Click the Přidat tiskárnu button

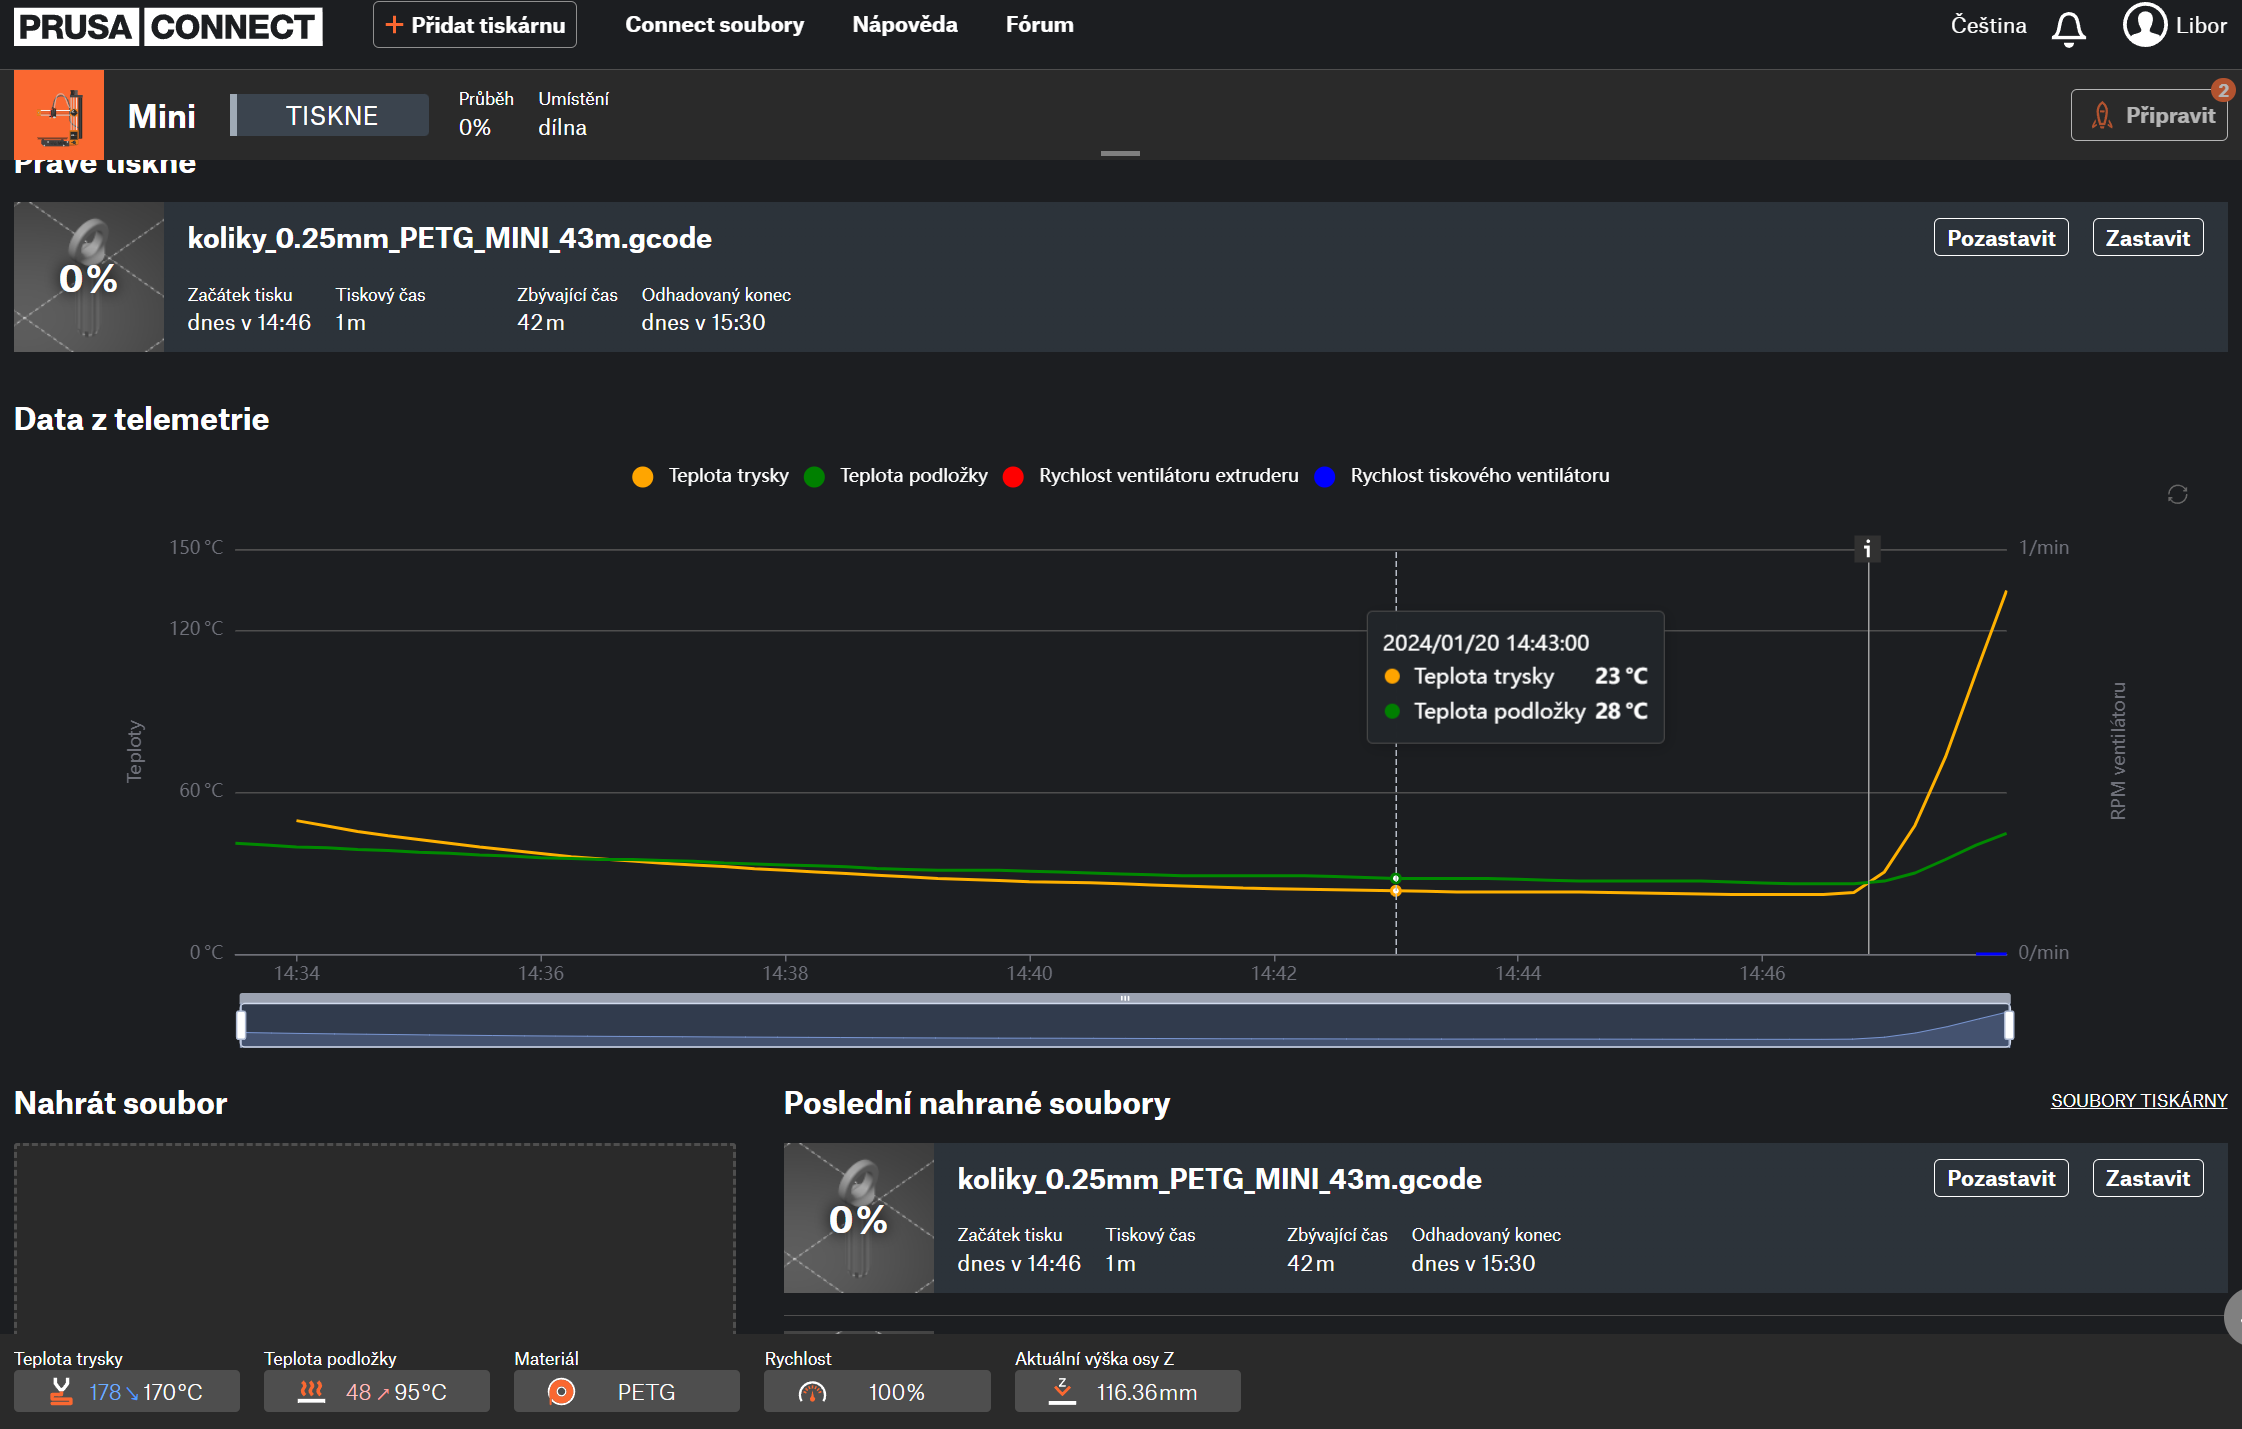click(475, 25)
